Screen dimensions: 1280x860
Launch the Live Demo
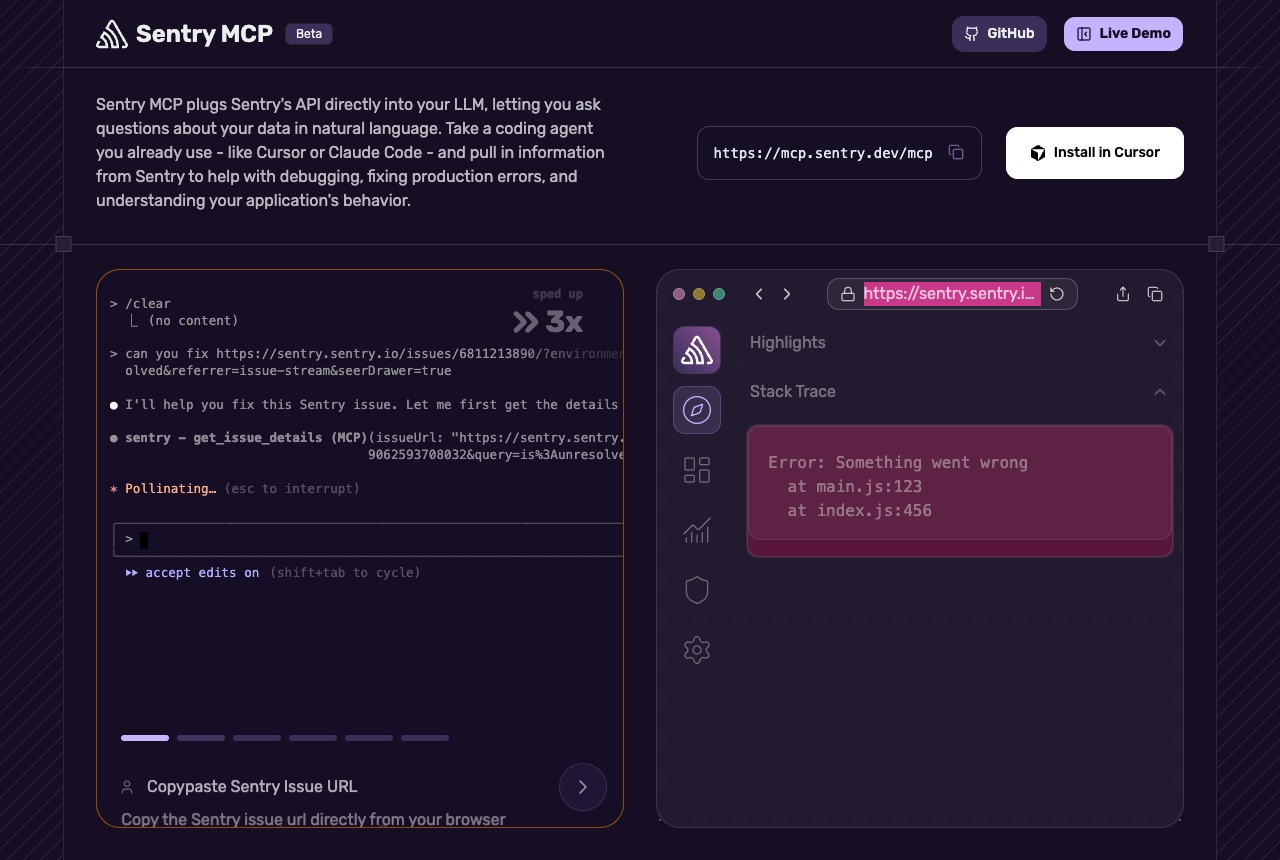tap(1123, 34)
